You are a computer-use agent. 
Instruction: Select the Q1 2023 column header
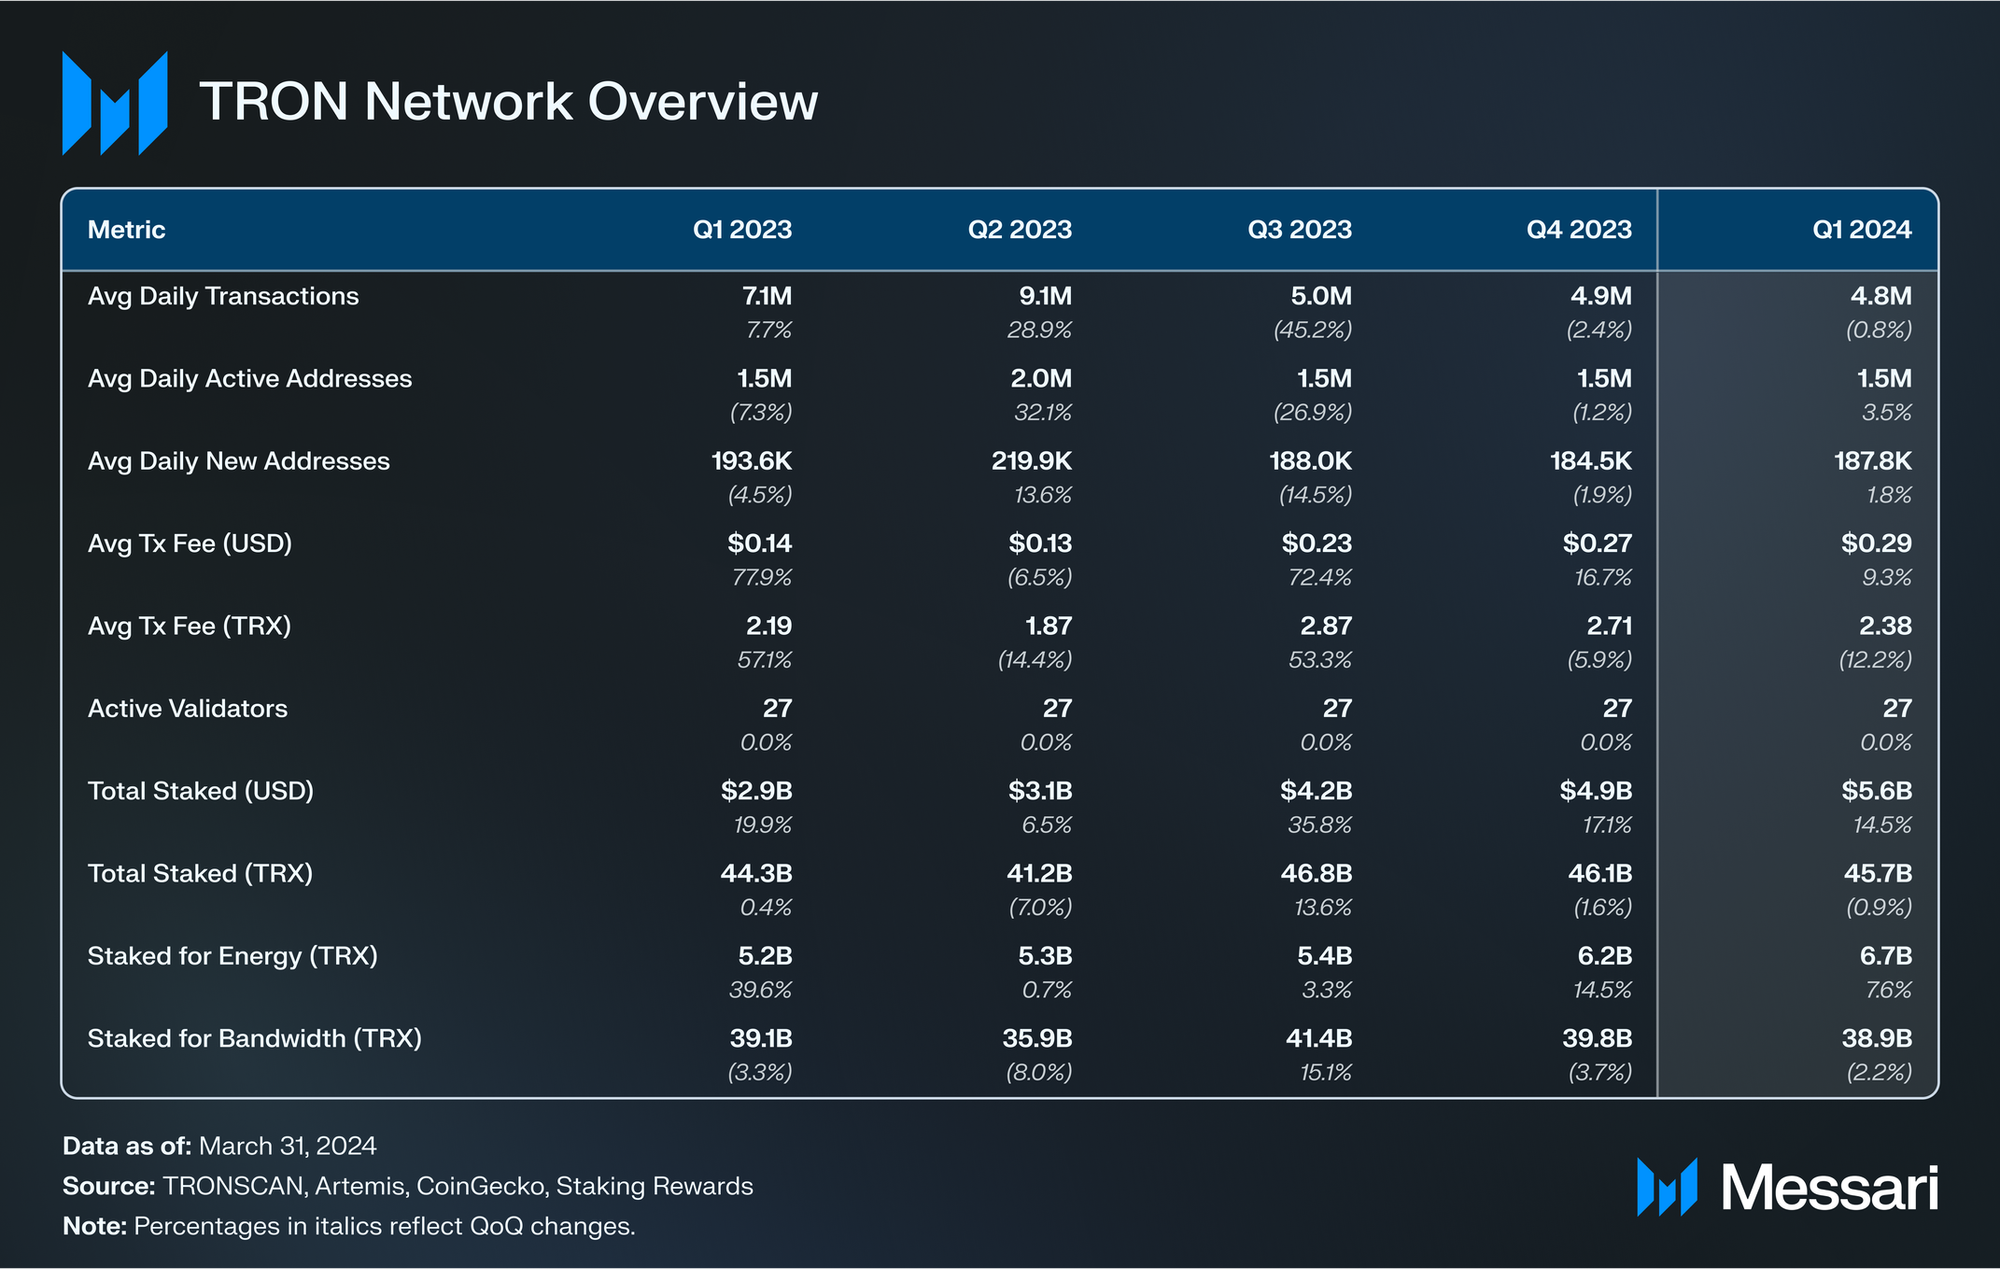pyautogui.click(x=742, y=230)
